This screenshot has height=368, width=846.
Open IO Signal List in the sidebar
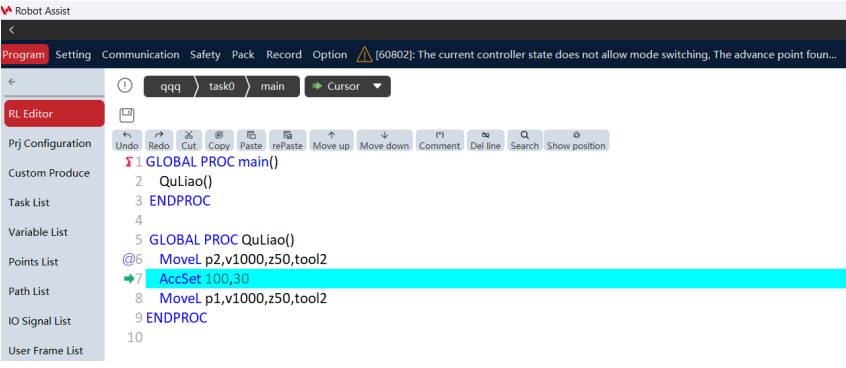coord(40,321)
